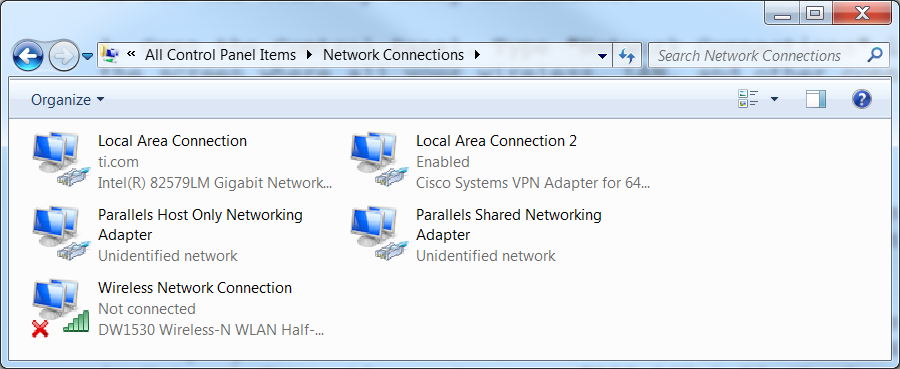The width and height of the screenshot is (900, 369).
Task: Click All Control Panel Items breadcrumb
Action: click(x=220, y=55)
